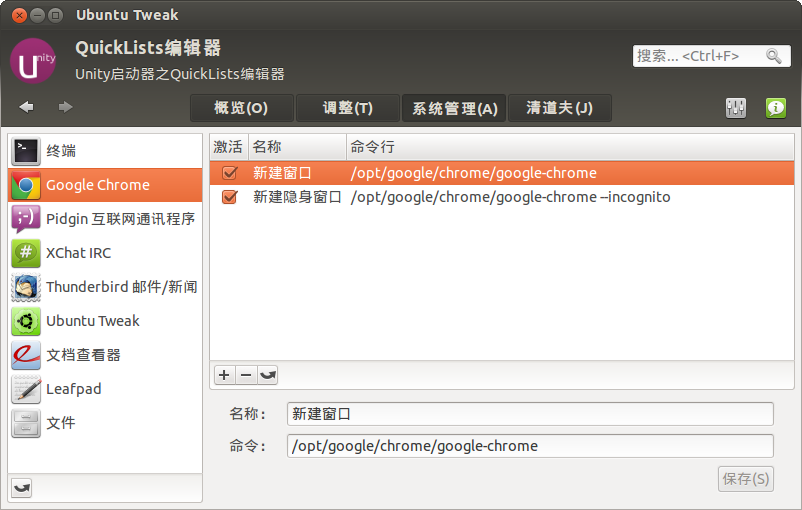The height and width of the screenshot is (510, 802).
Task: Click the back navigation arrow
Action: tap(26, 107)
